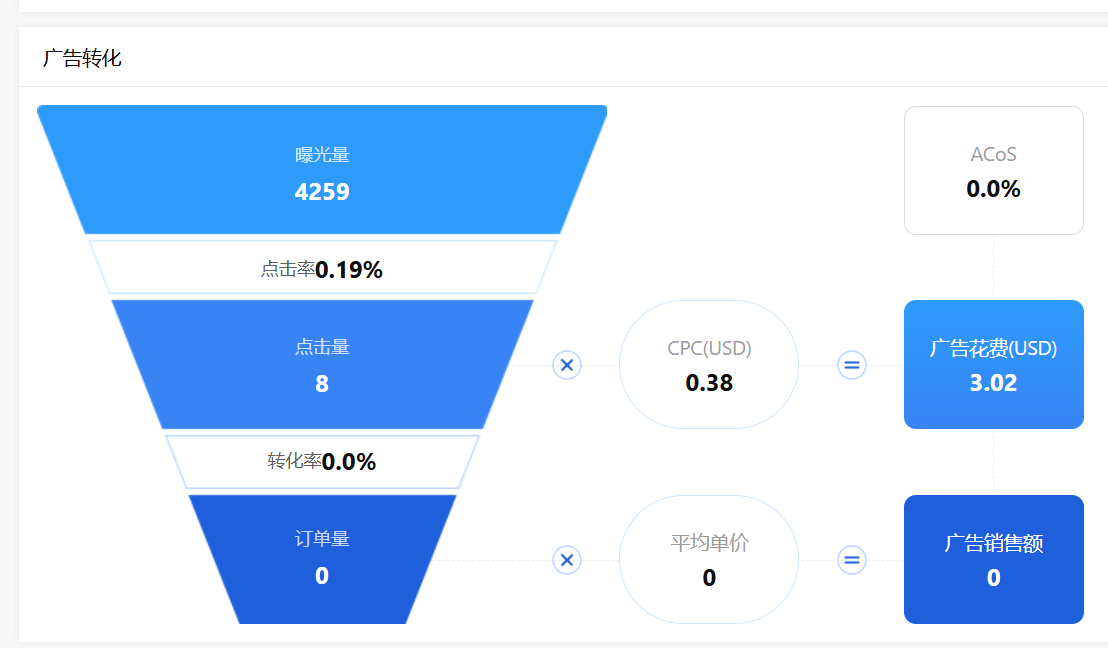Click the 点击率 0.19% band
This screenshot has width=1108, height=648.
coord(322,268)
